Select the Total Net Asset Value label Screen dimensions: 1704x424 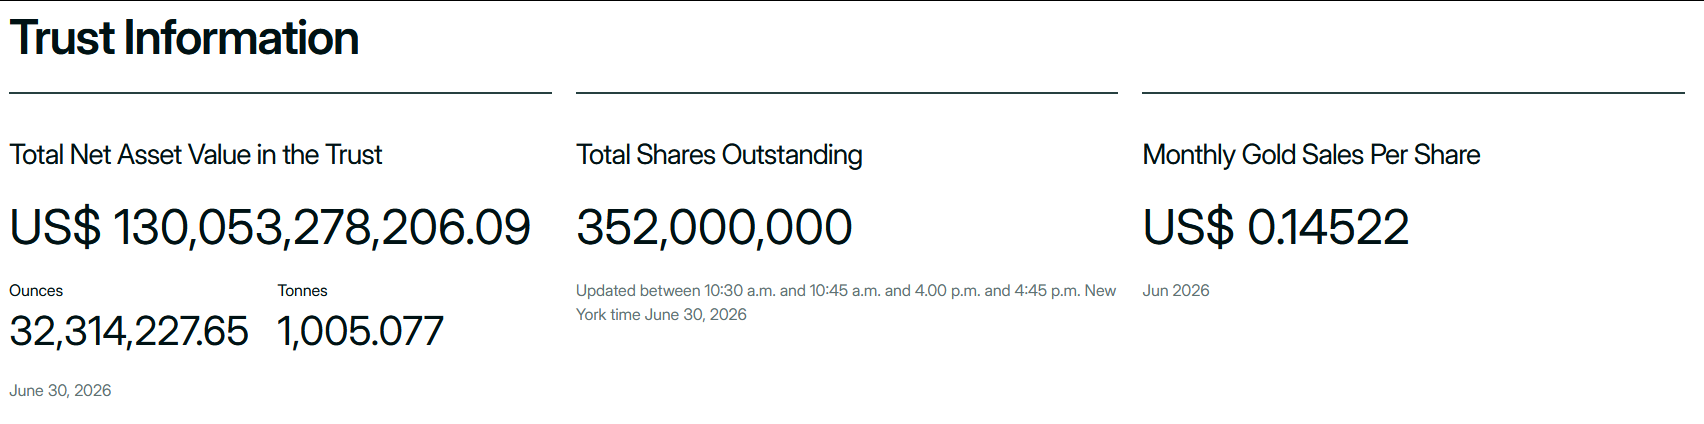pyautogui.click(x=196, y=155)
